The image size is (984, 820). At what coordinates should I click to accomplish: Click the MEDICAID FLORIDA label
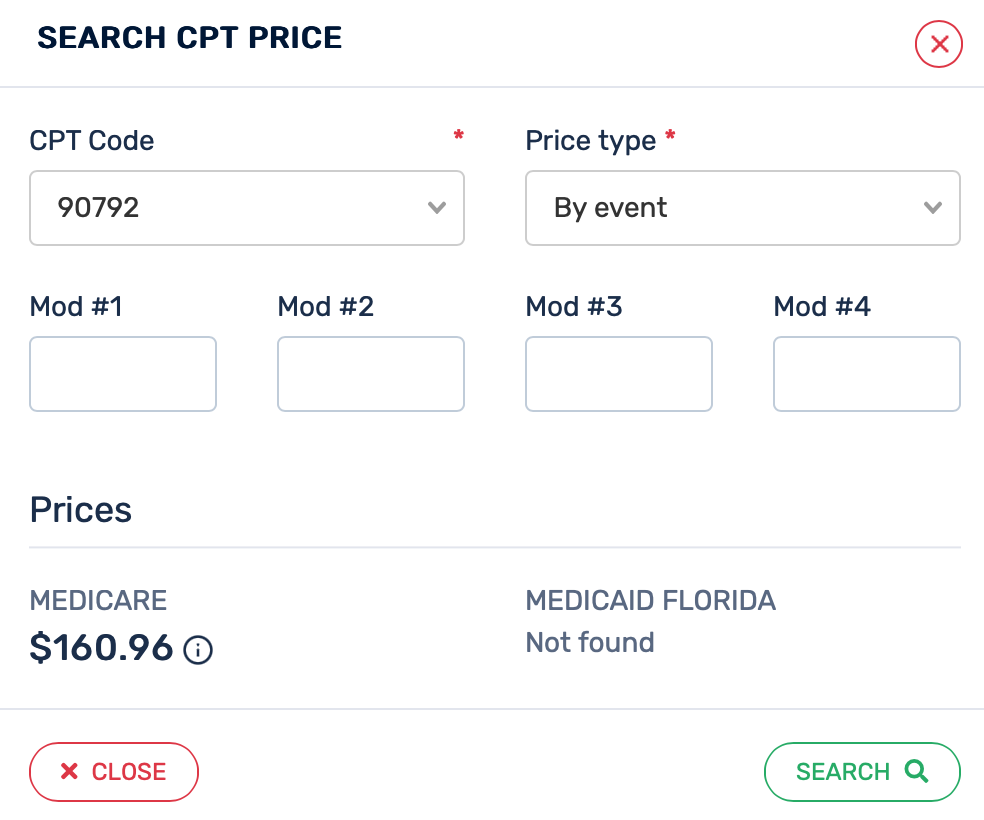[651, 601]
